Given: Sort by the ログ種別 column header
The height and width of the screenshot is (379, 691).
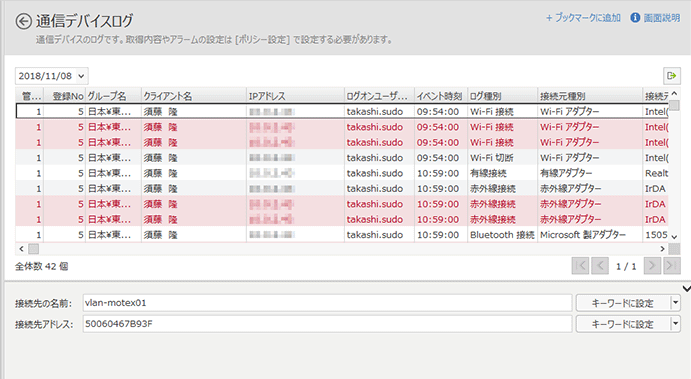Looking at the screenshot, I should coord(502,96).
